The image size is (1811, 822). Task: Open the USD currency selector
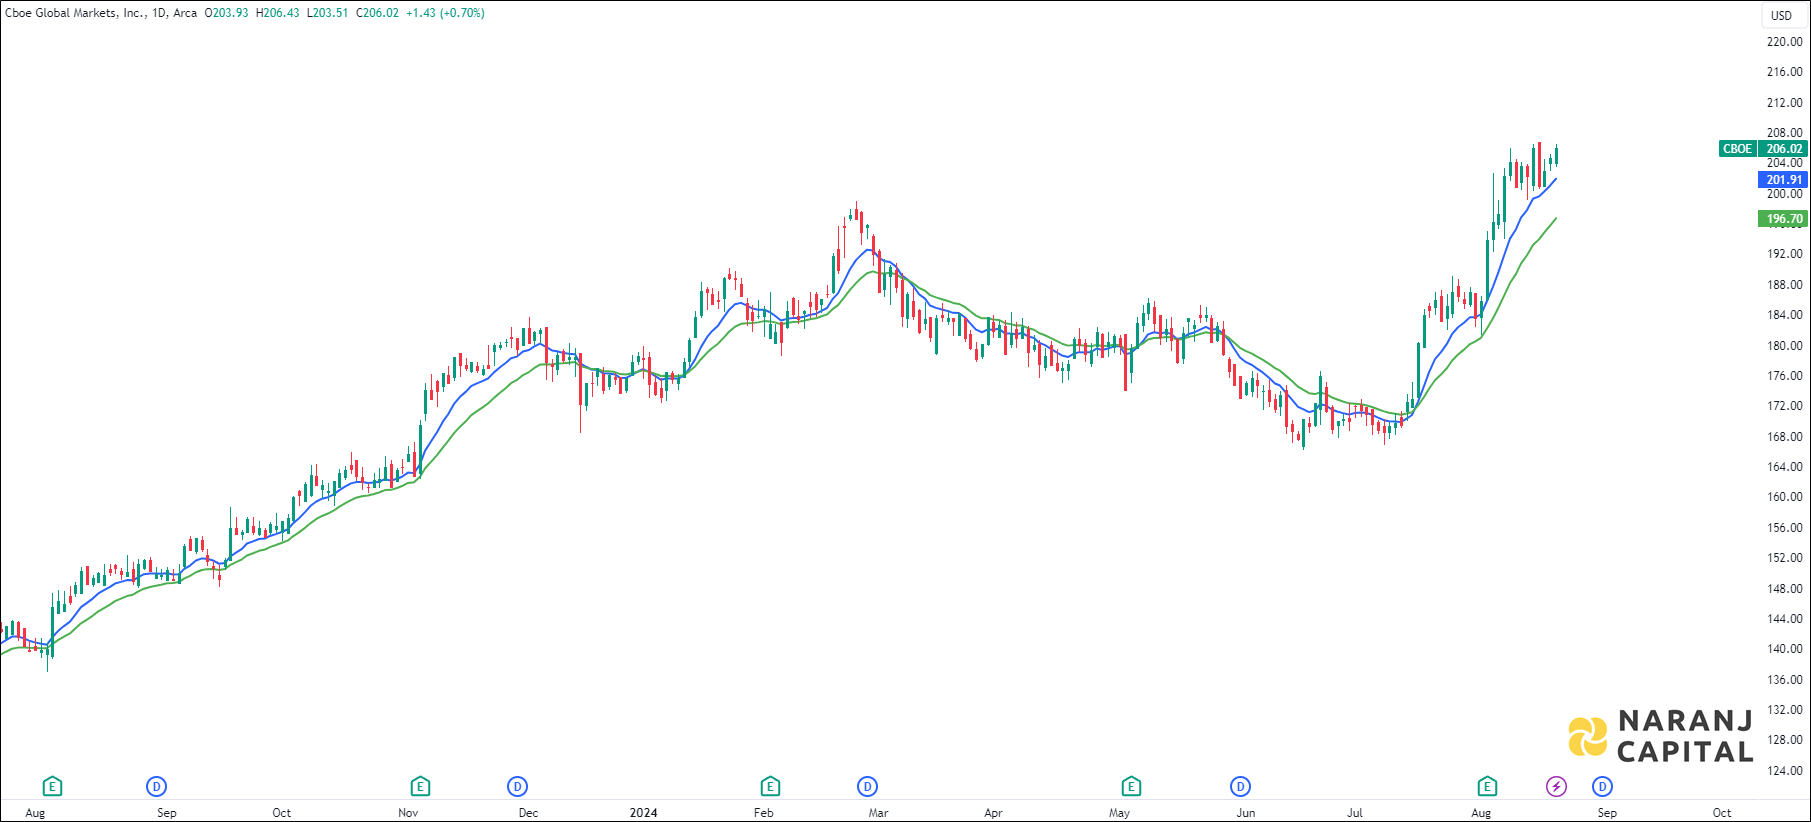[x=1781, y=15]
